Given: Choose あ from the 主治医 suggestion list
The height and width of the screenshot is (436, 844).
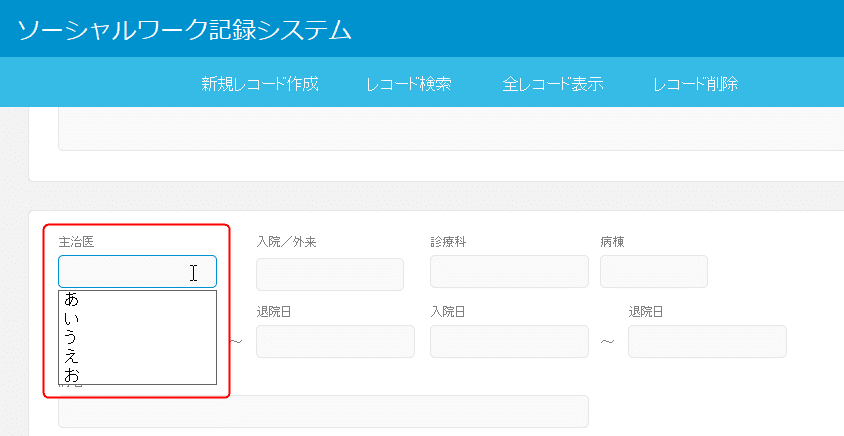Looking at the screenshot, I should click(x=137, y=299).
